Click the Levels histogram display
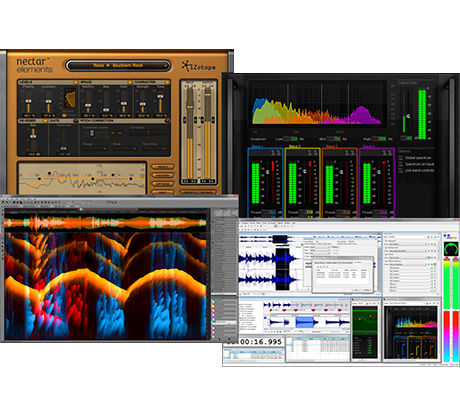 click(70, 98)
